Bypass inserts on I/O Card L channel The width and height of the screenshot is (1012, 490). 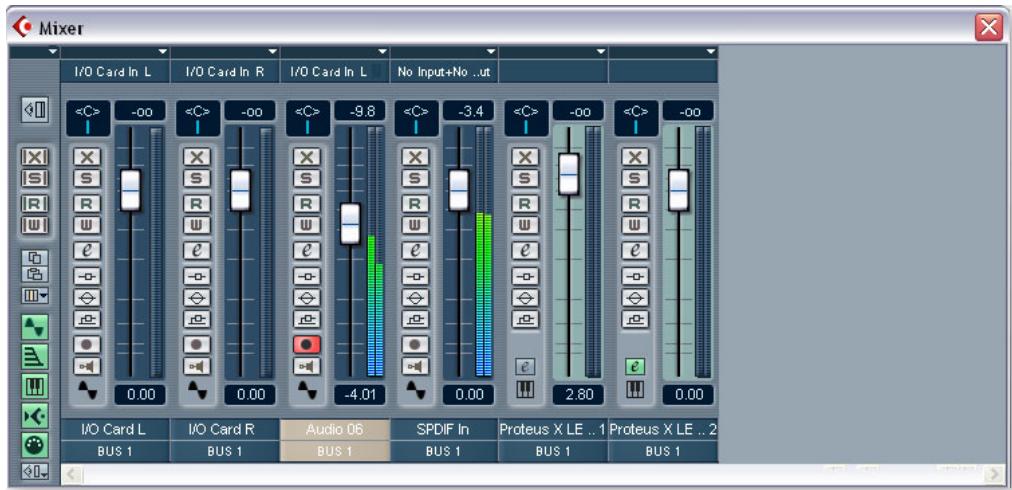tap(86, 276)
